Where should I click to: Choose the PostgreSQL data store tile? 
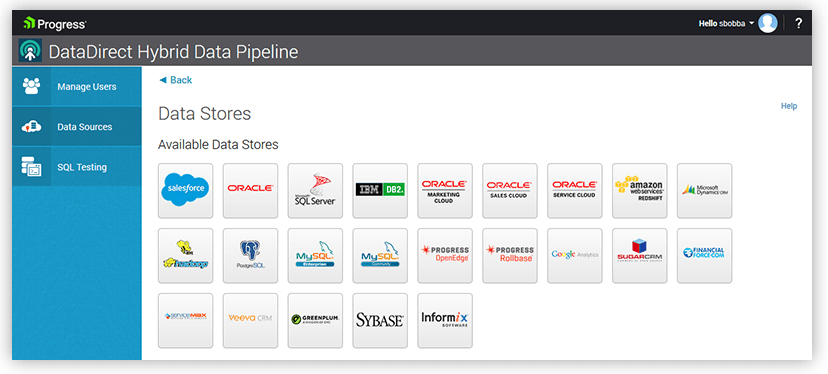coord(250,256)
